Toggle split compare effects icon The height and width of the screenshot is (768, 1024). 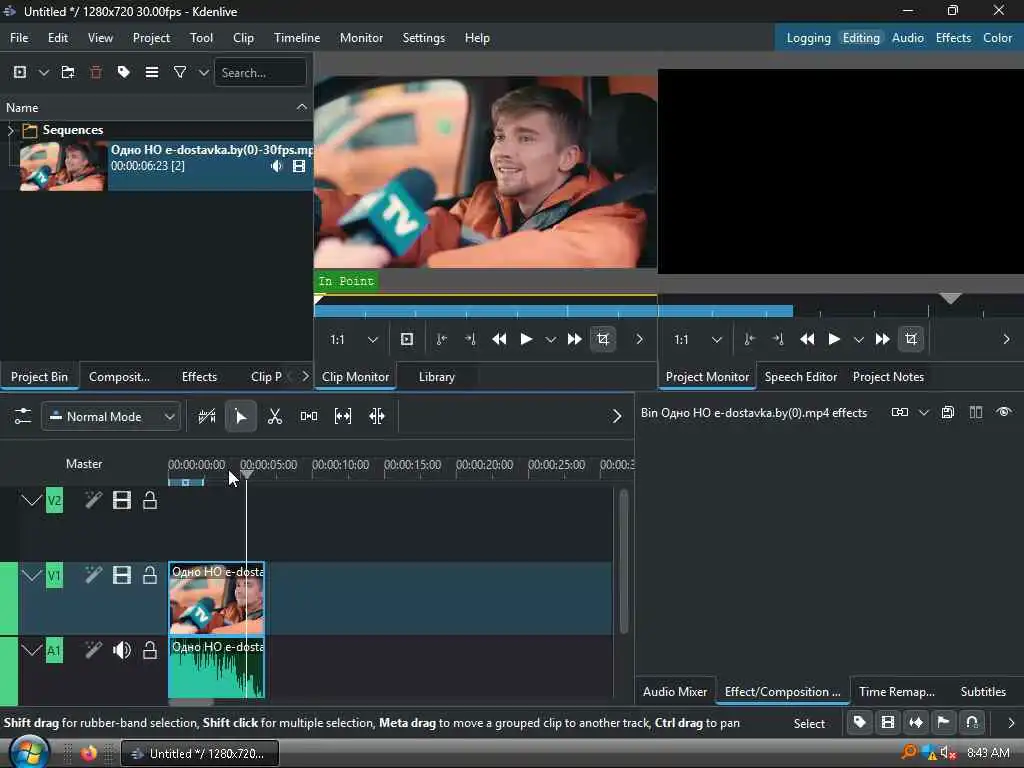tap(976, 413)
